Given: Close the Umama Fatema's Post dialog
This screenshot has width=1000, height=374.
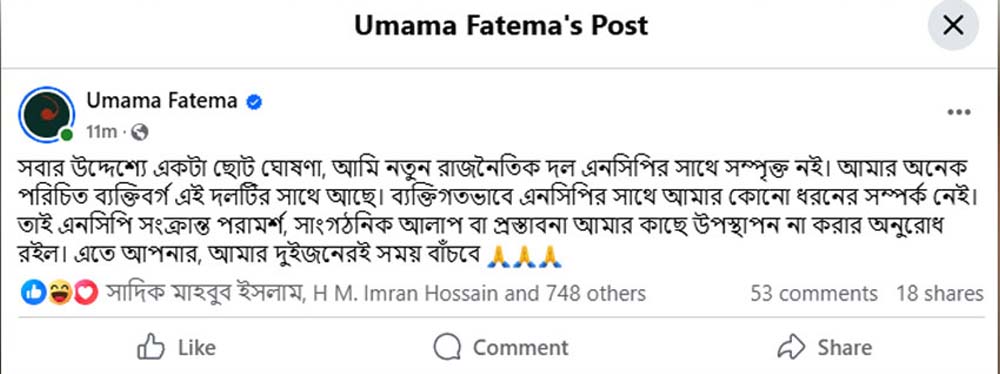Looking at the screenshot, I should 953,26.
